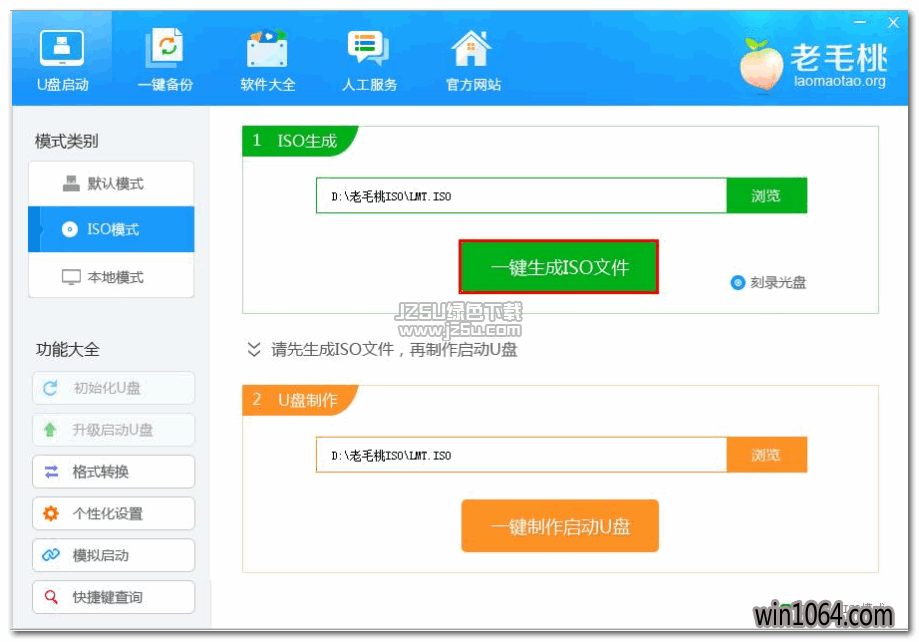This screenshot has height=642, width=919.
Task: Click the U盘制作 section header
Action: click(x=299, y=400)
